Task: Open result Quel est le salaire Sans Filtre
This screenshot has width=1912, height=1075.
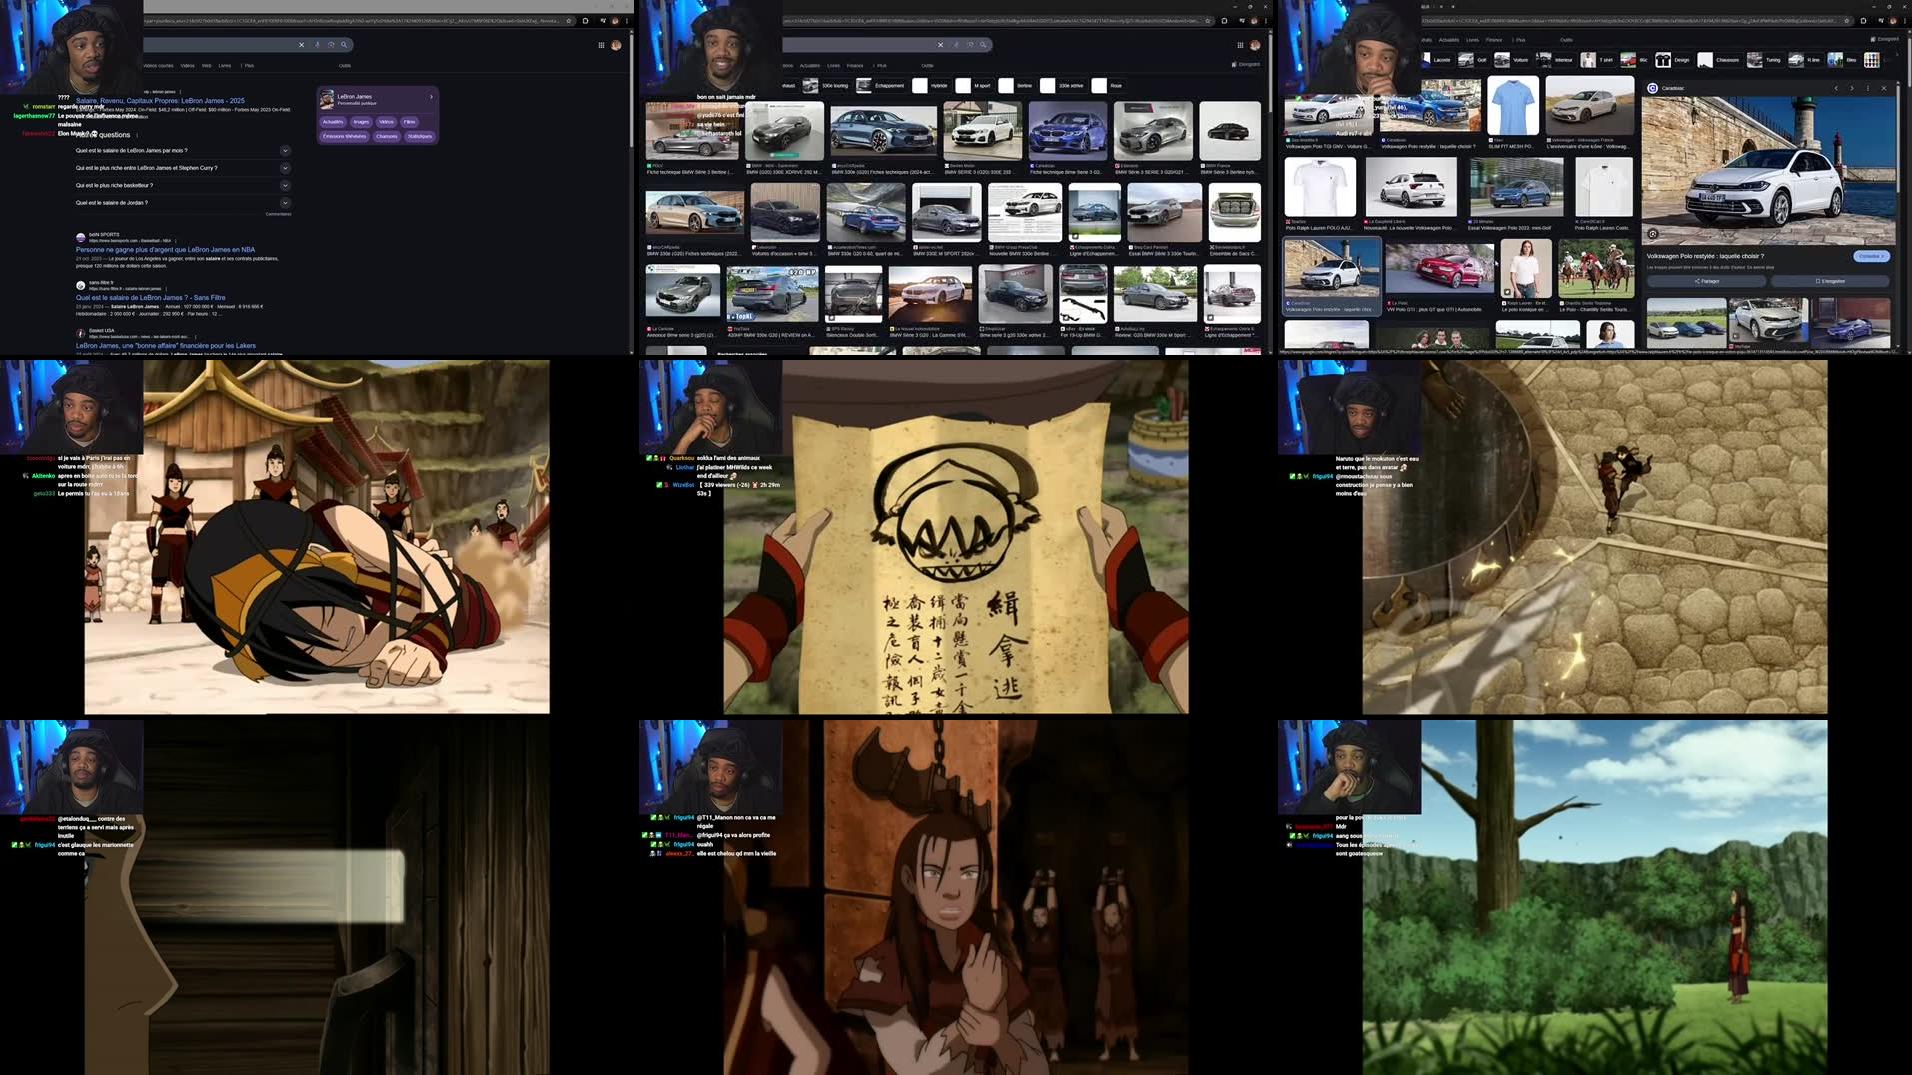Action: point(150,297)
